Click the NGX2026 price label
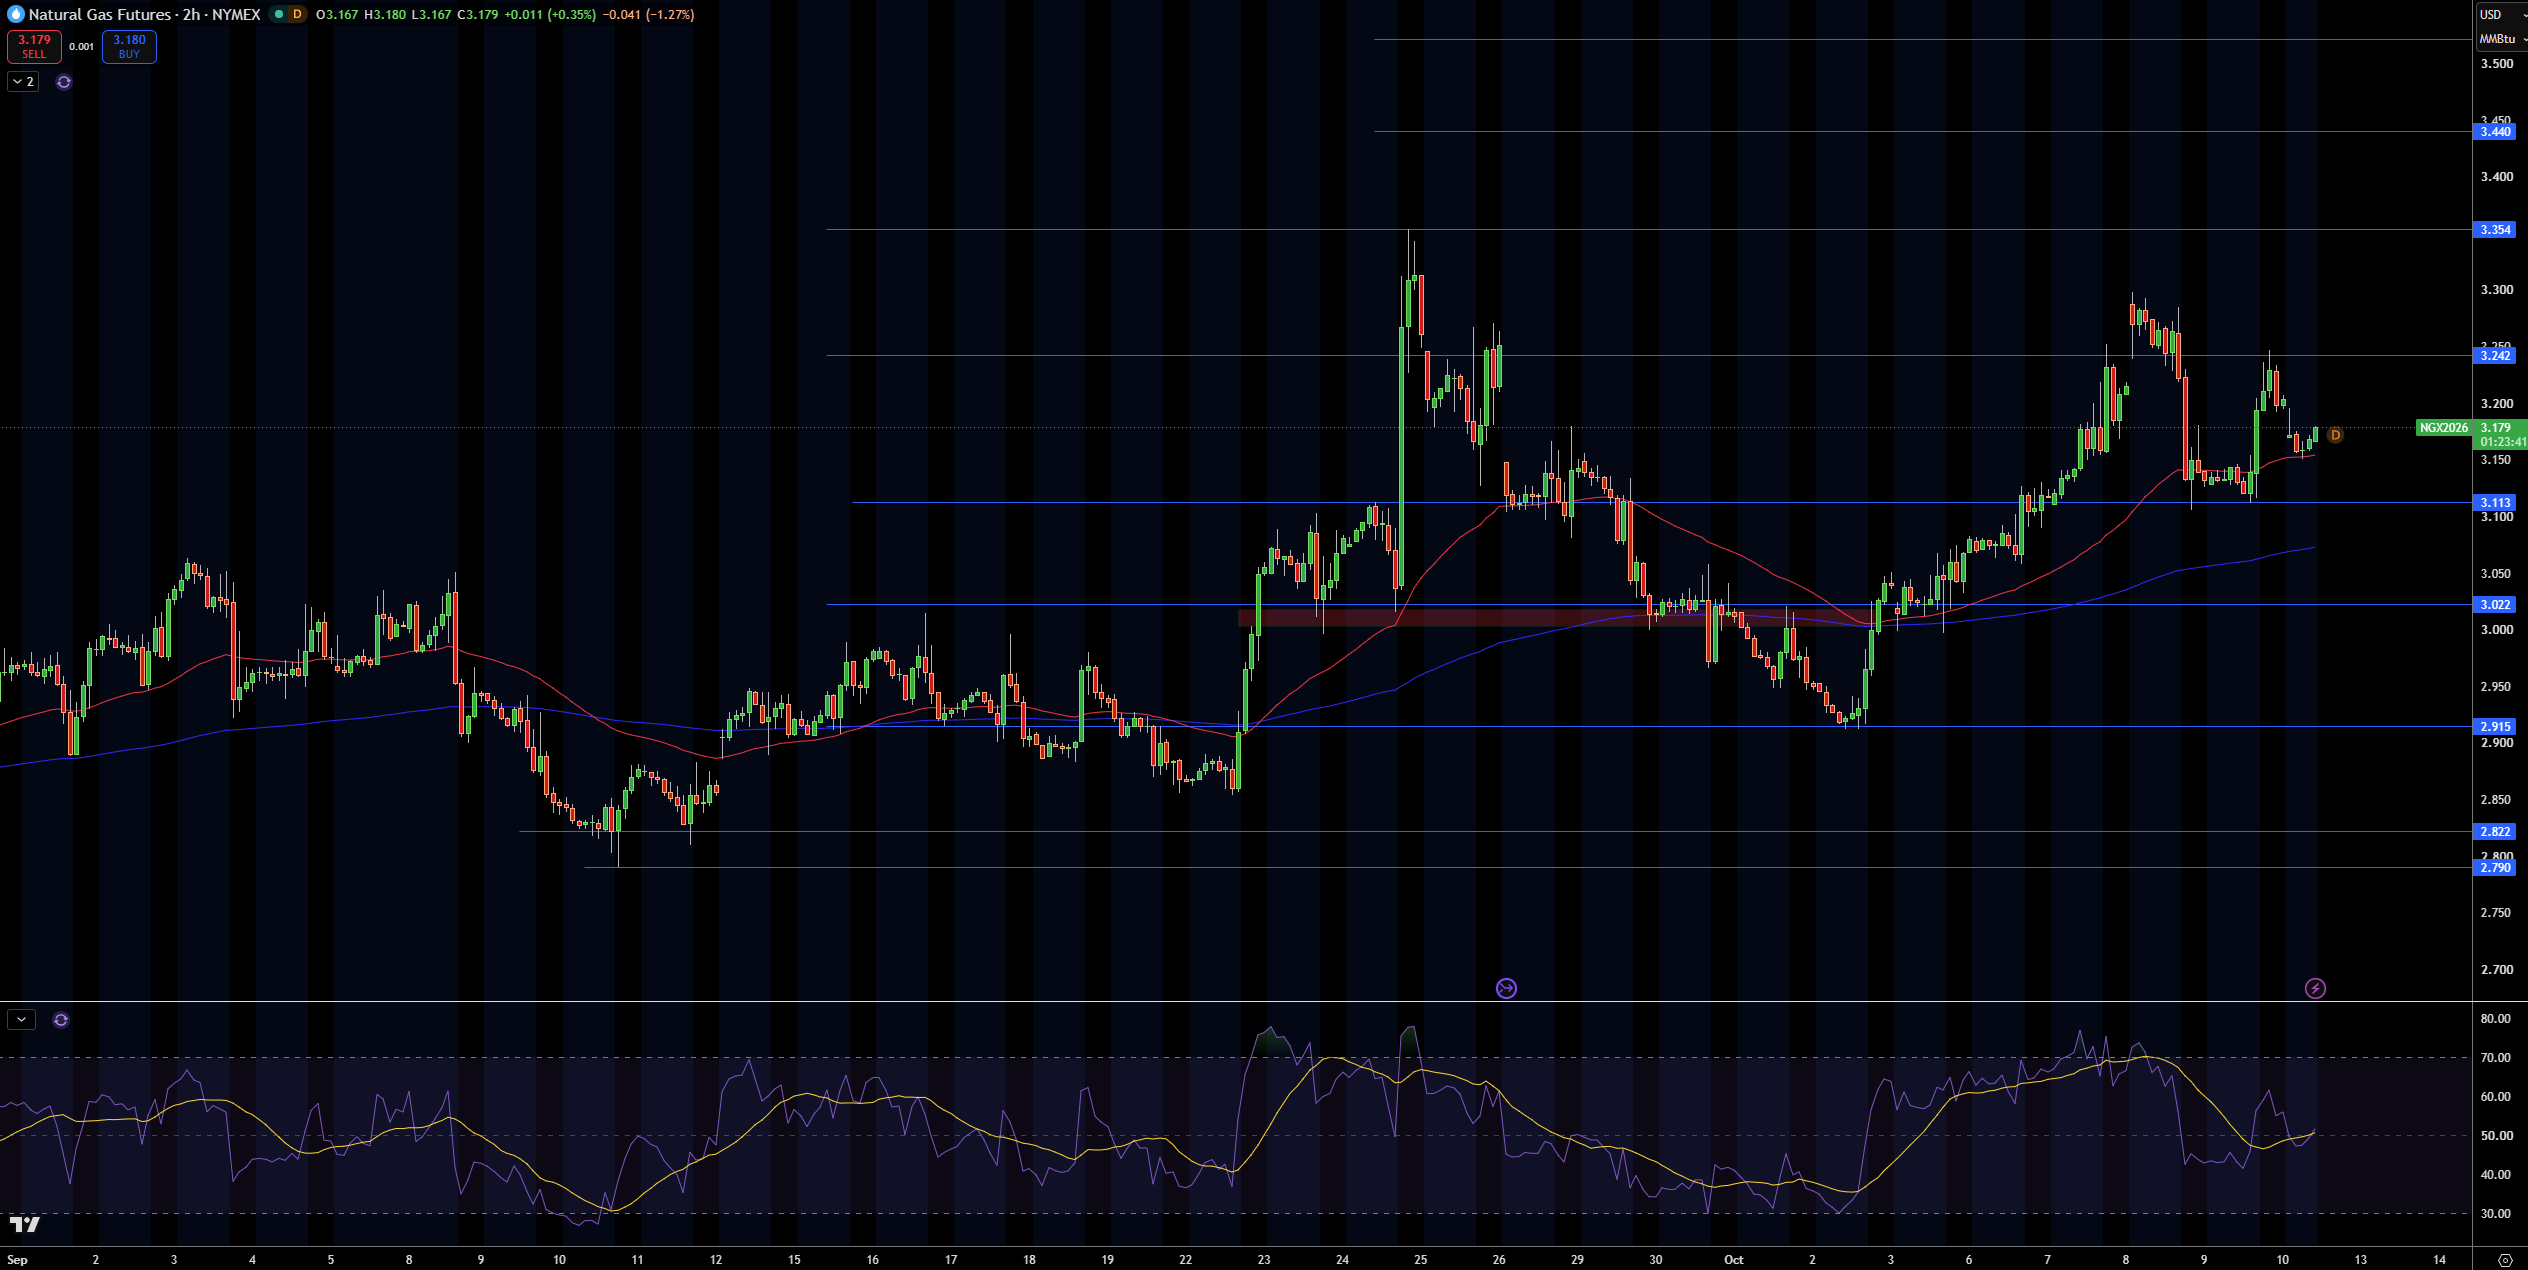Image resolution: width=2528 pixels, height=1270 pixels. pos(2443,428)
